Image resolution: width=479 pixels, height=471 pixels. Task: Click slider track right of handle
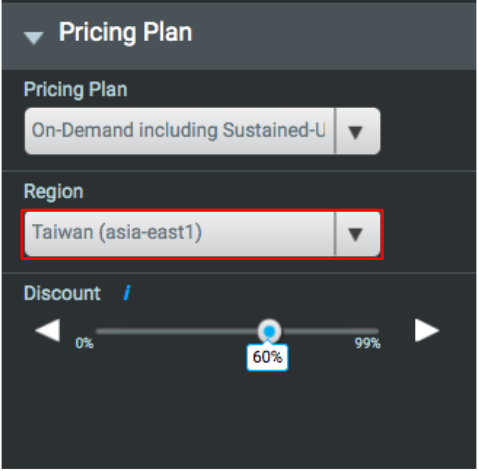pos(330,331)
